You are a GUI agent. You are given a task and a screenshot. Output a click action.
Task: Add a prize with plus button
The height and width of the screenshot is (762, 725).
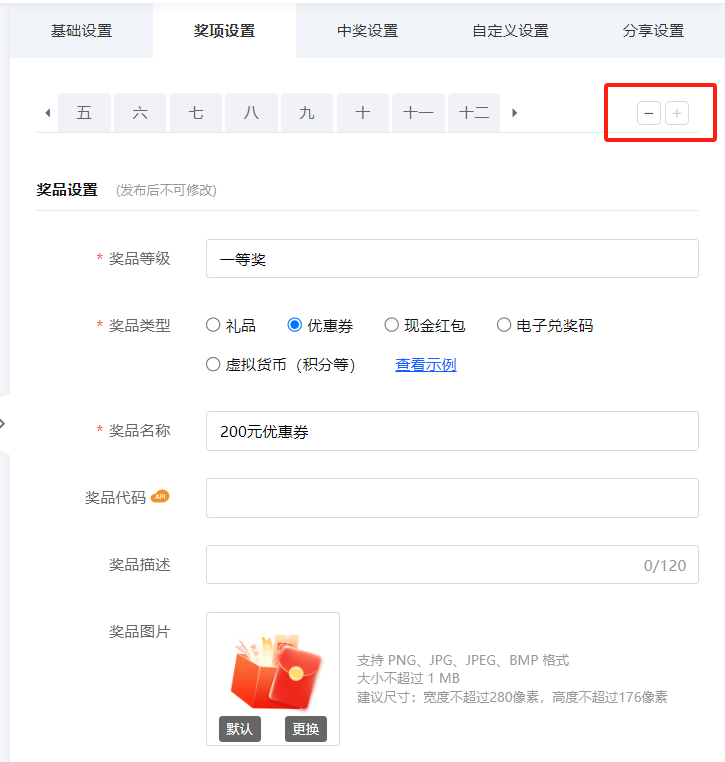click(x=677, y=113)
